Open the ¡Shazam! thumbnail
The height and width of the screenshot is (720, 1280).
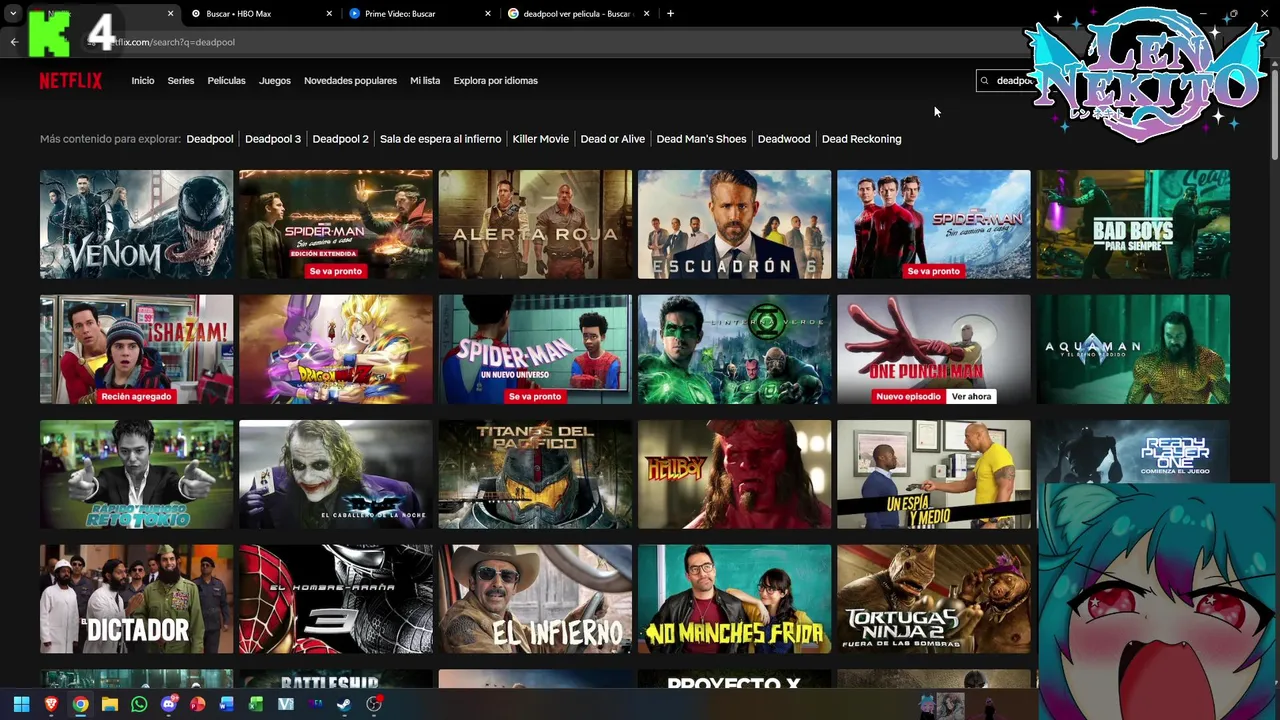137,349
